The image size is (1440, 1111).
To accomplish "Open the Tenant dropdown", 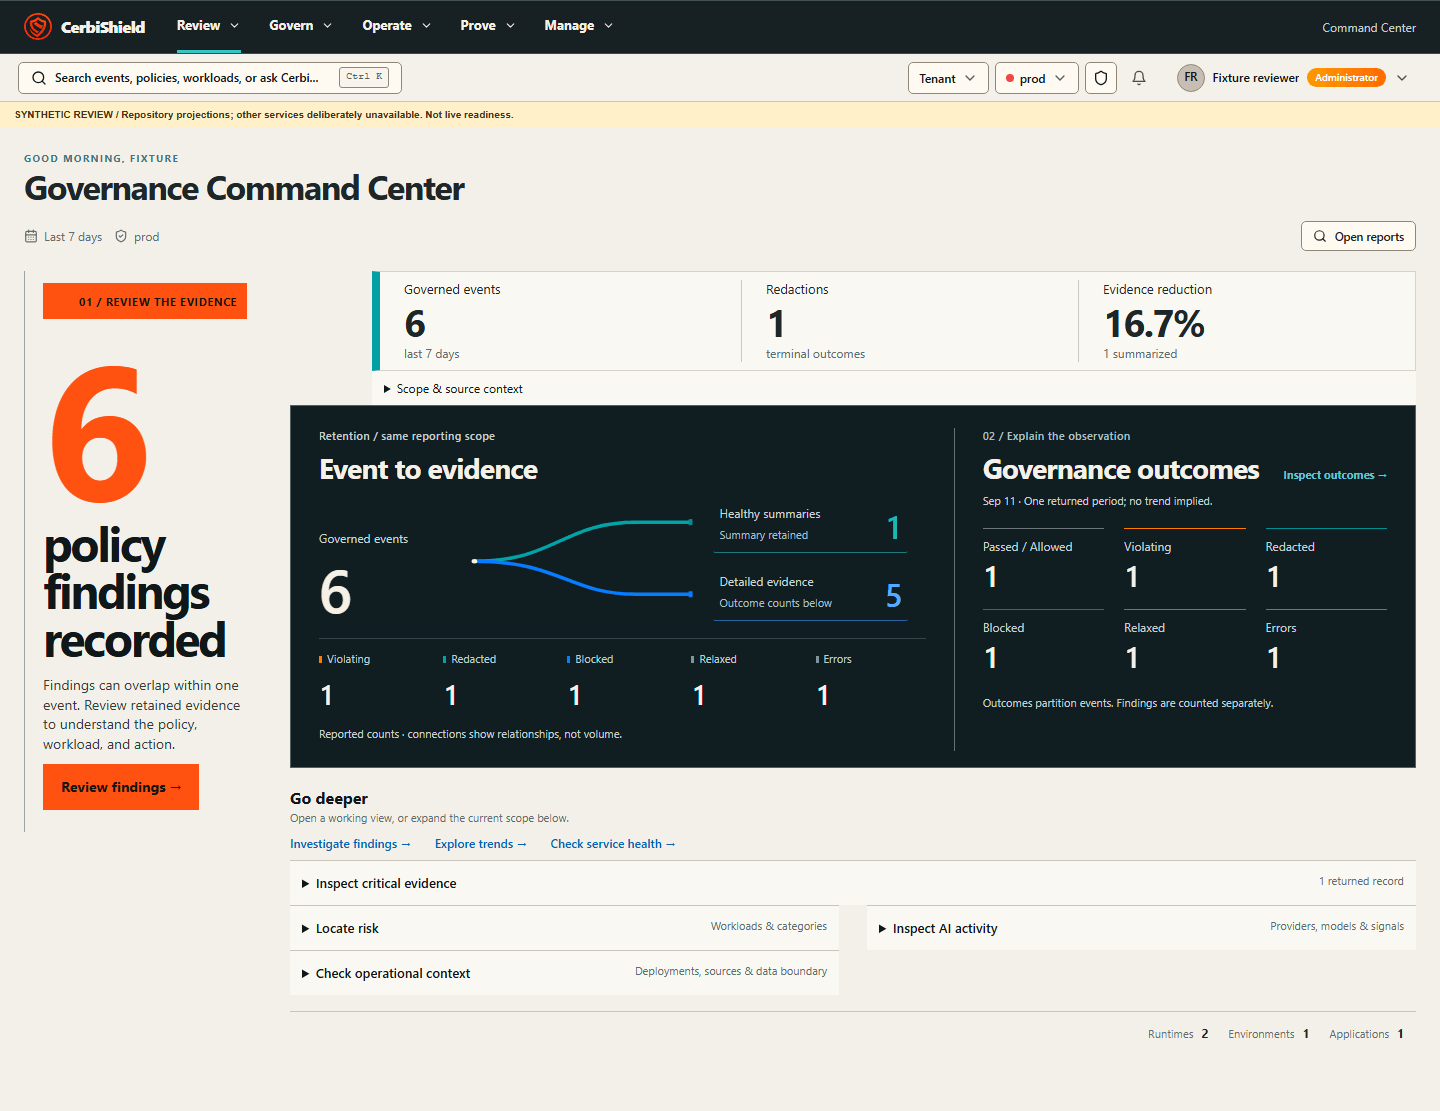I will click(x=948, y=78).
